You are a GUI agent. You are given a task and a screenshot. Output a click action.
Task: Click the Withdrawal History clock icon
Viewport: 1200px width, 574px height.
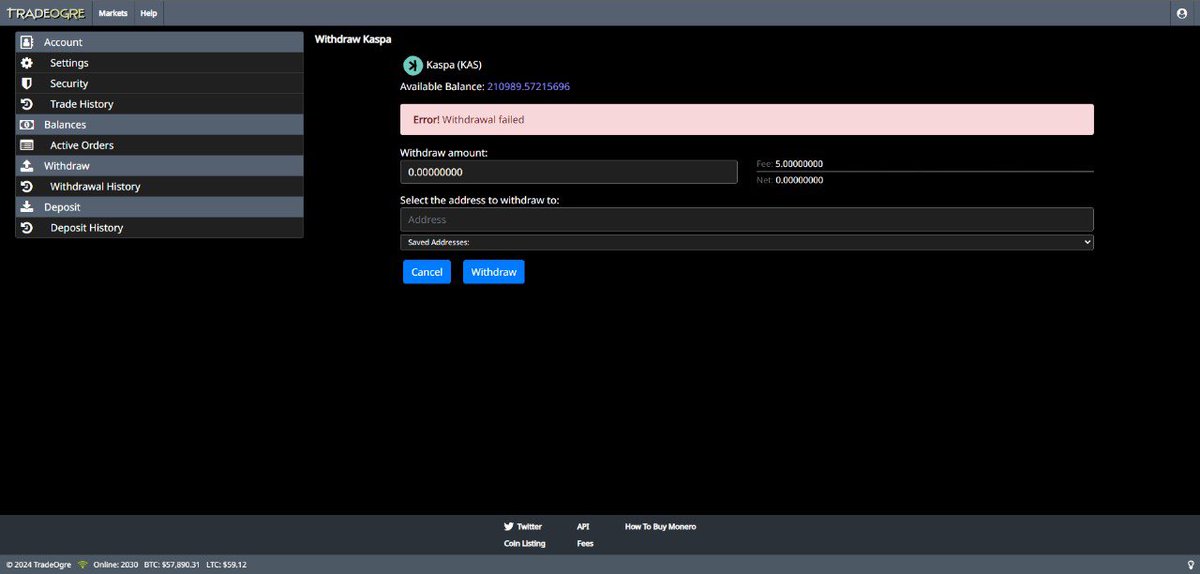pyautogui.click(x=27, y=187)
